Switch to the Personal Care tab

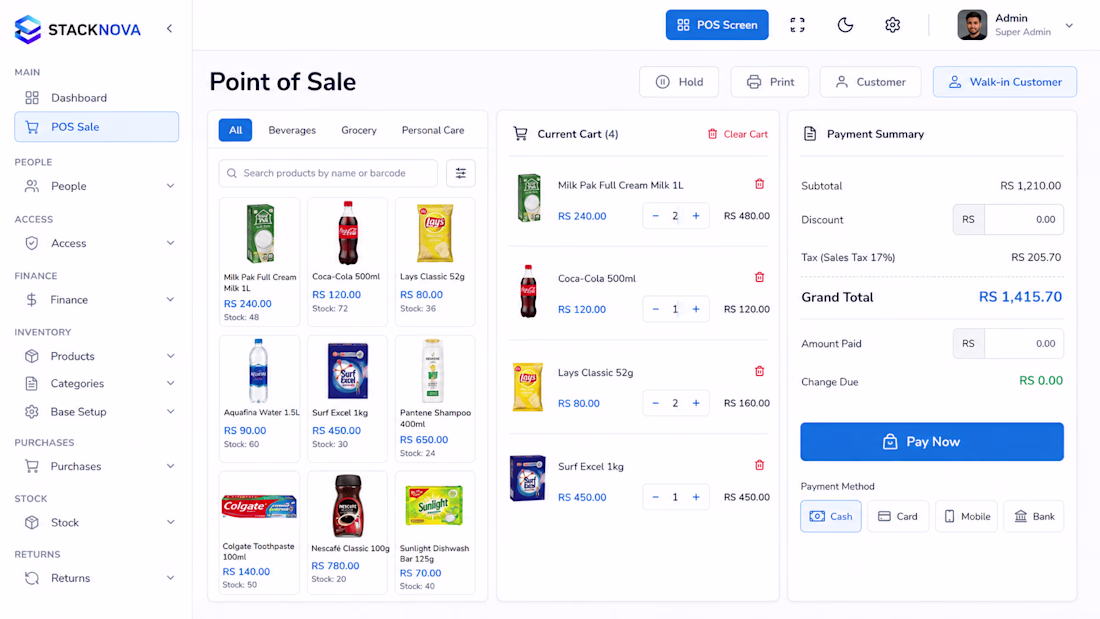[433, 130]
